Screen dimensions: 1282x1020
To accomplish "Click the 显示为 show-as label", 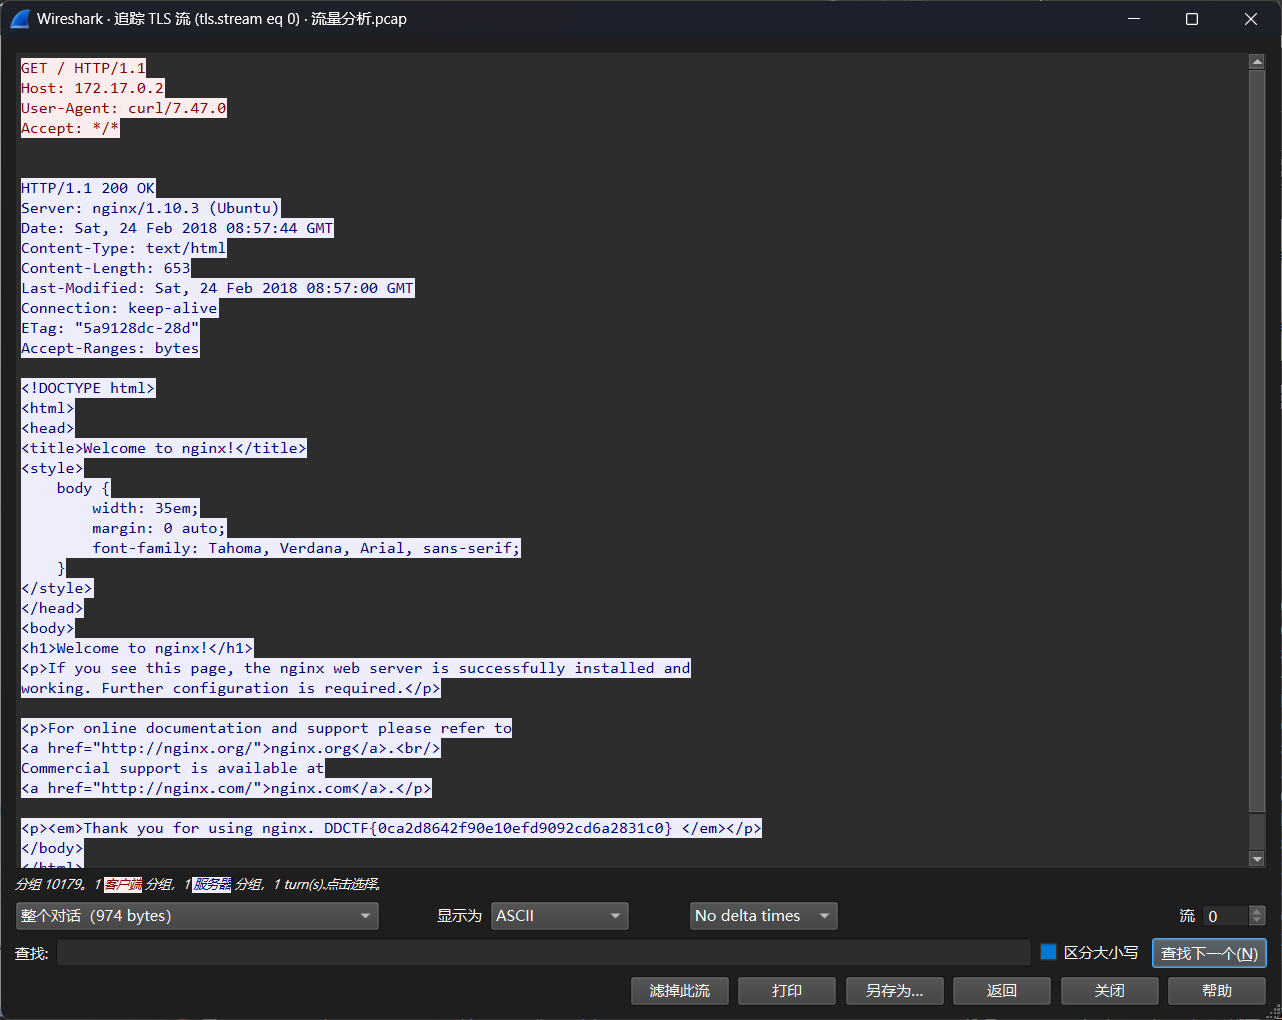I will point(459,916).
